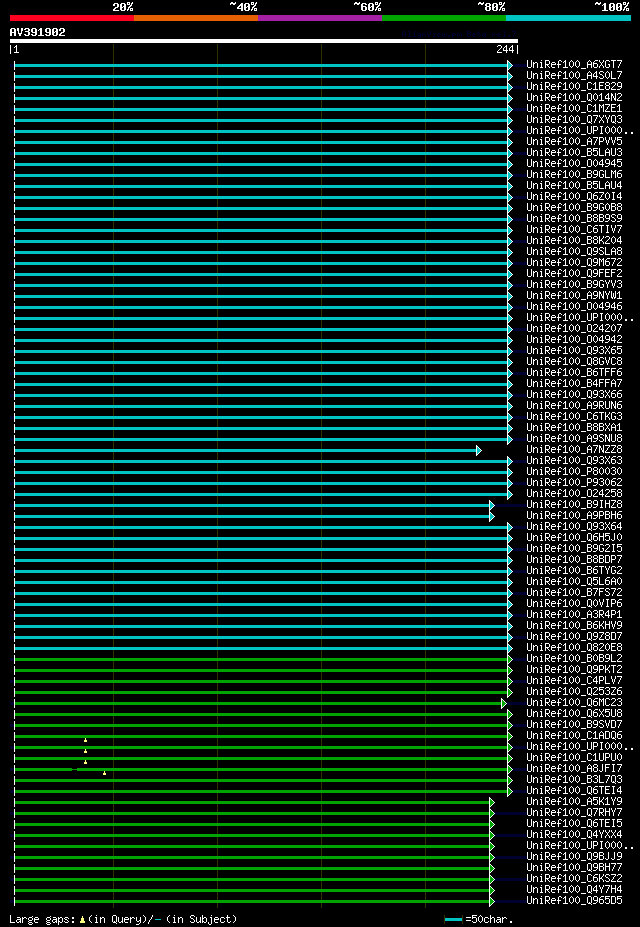This screenshot has height=927, width=640.
Task: Open hit UniRef100_C1E829
Action: tap(574, 86)
